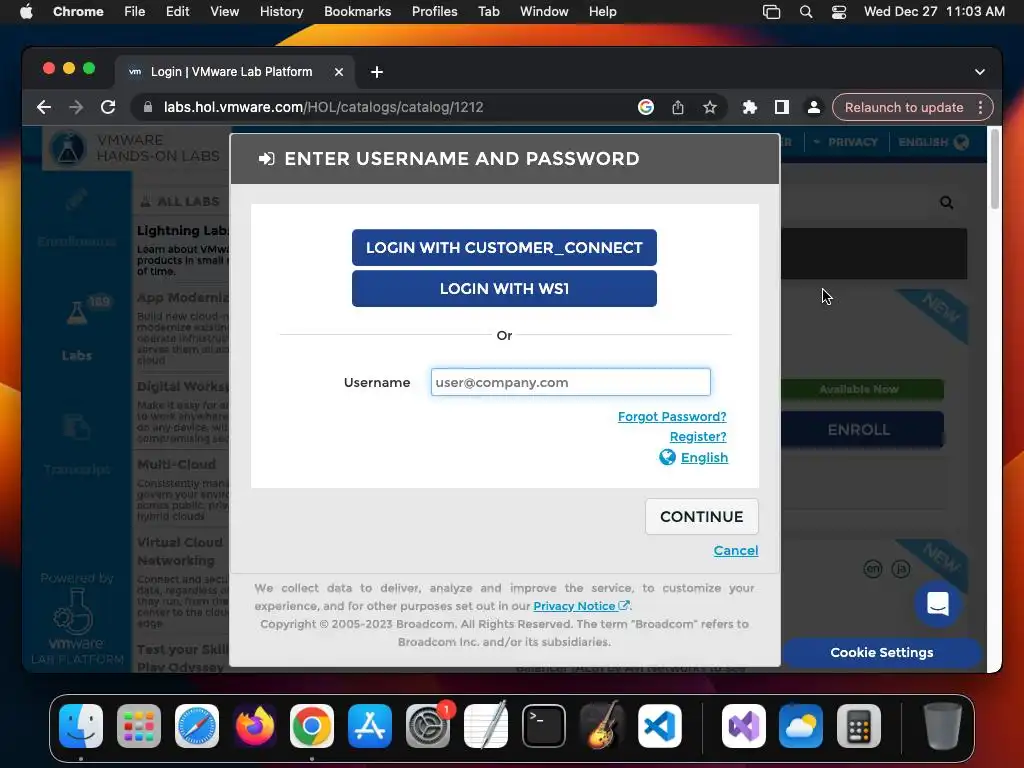This screenshot has height=768, width=1024.
Task: Open Calculator from the Dock
Action: click(x=858, y=726)
